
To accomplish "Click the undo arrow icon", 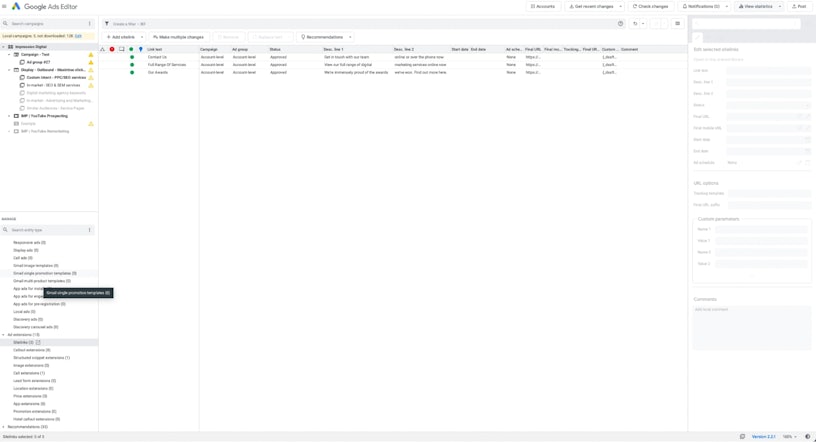I will pos(635,23).
